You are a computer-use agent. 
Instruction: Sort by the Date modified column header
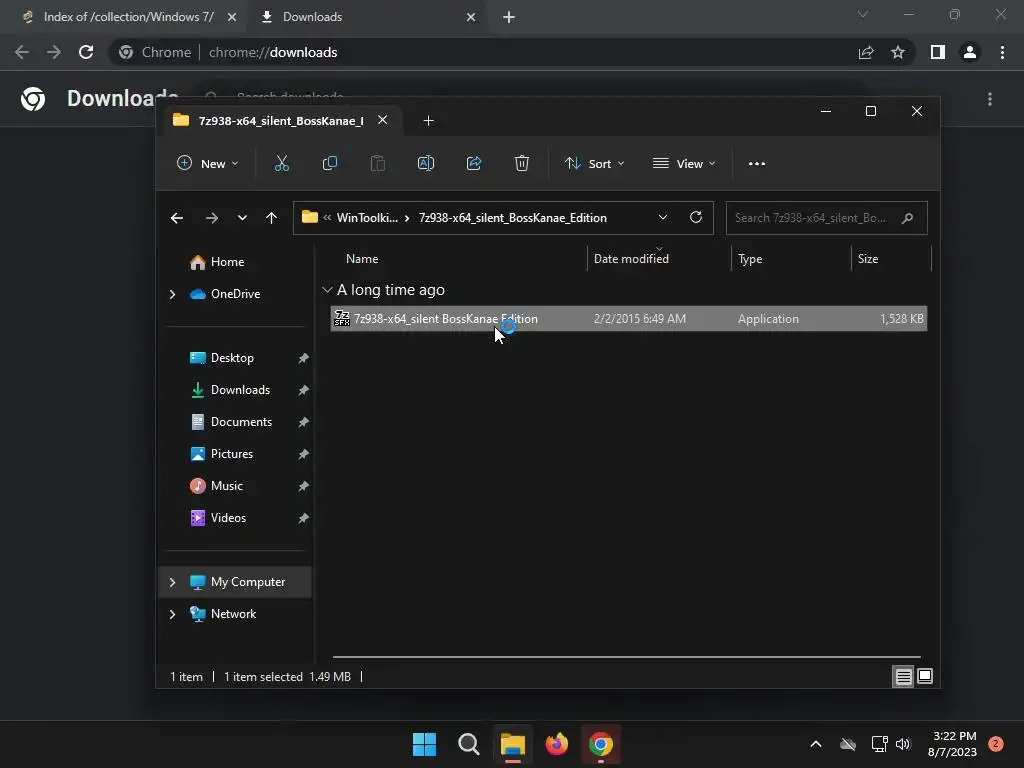(x=631, y=259)
